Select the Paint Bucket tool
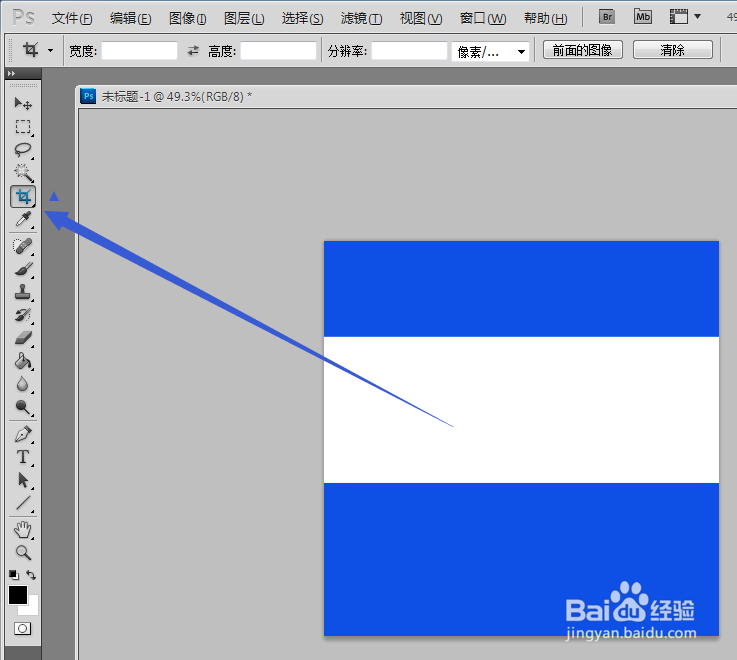The width and height of the screenshot is (737, 660). [23, 361]
